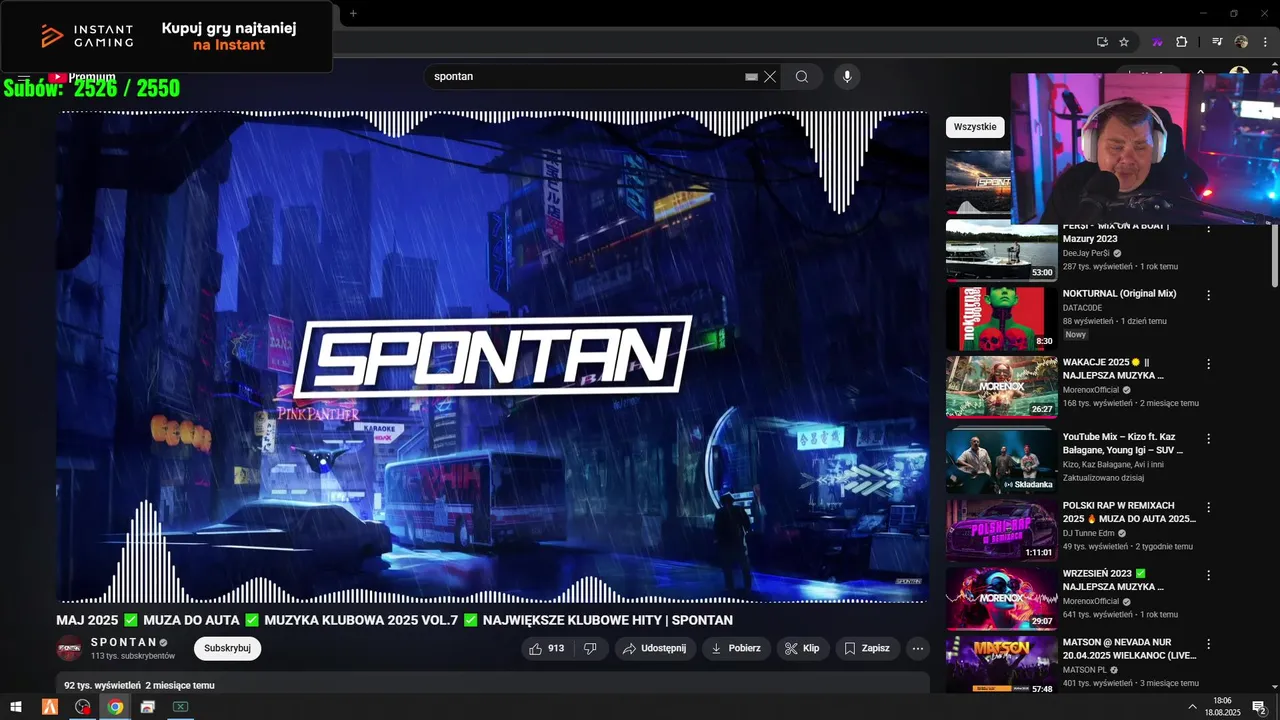The width and height of the screenshot is (1280, 720).
Task: Open the Chrome profile avatar
Action: coord(1241,42)
